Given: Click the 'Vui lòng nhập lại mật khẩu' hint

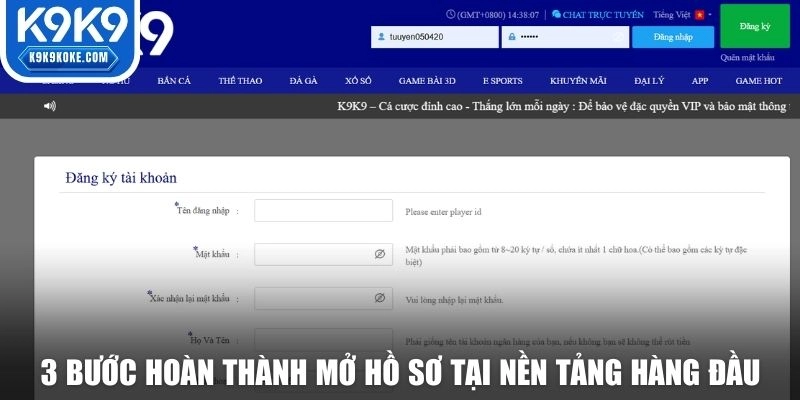Looking at the screenshot, I should click(454, 300).
